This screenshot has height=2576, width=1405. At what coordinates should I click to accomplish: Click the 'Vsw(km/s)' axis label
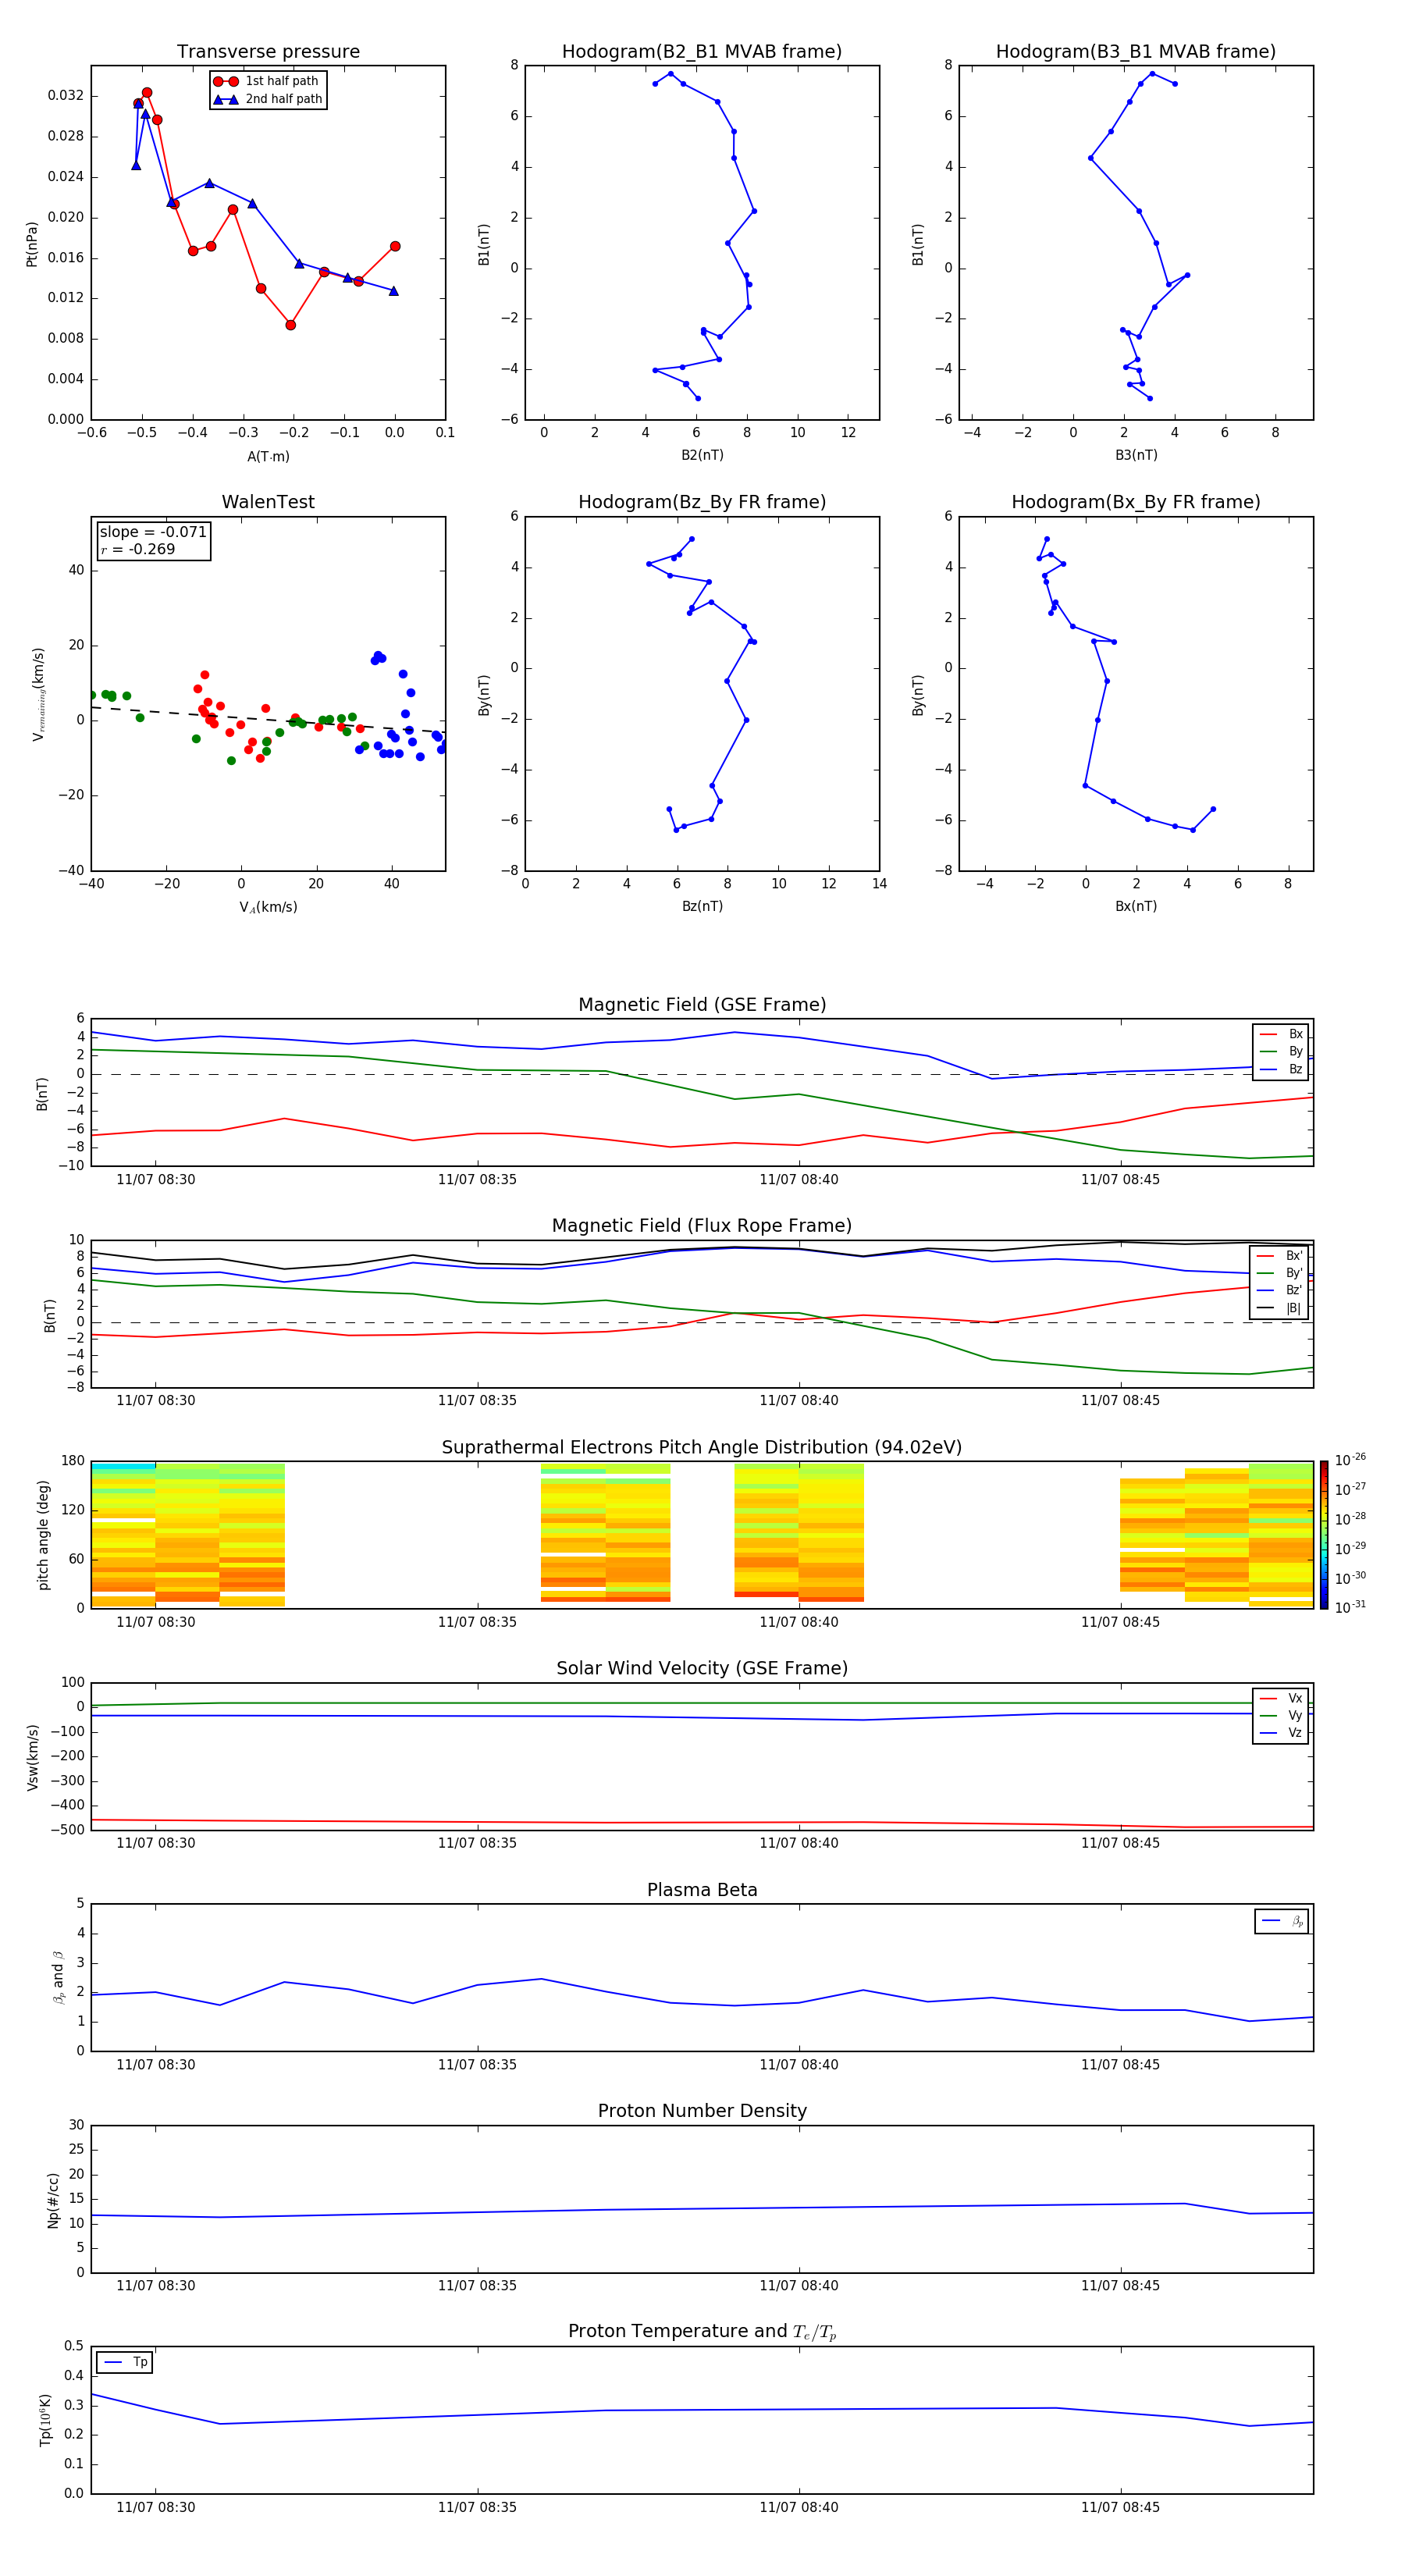pyautogui.click(x=32, y=1757)
